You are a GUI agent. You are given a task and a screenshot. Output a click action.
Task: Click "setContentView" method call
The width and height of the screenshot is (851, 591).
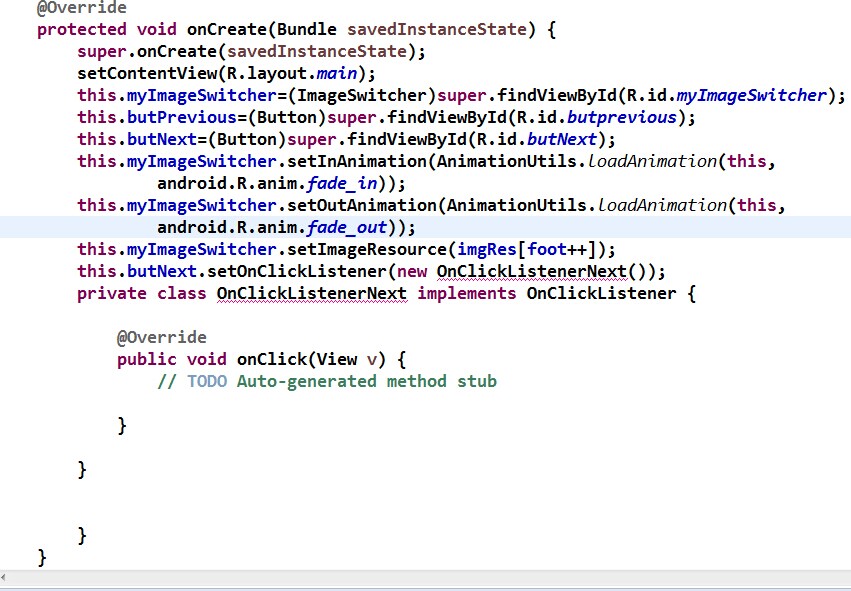coord(147,73)
